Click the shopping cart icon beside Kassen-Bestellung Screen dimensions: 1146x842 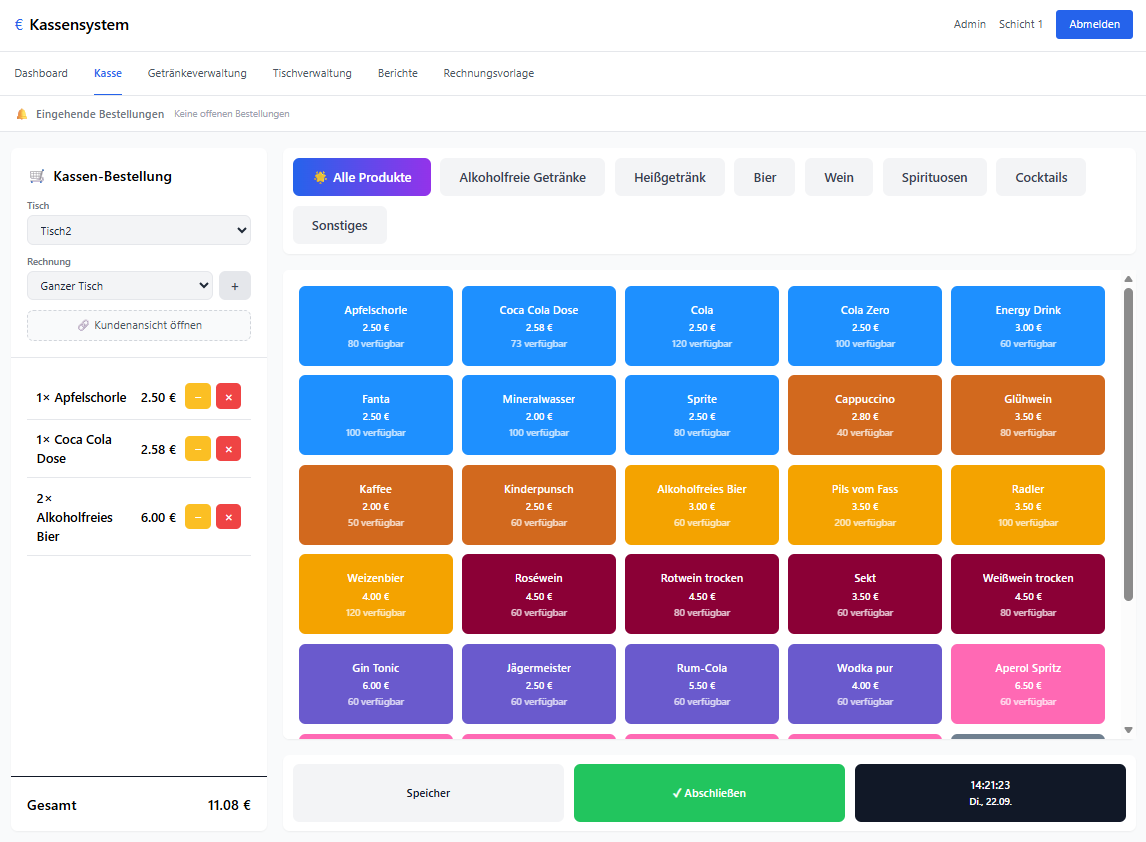click(37, 176)
